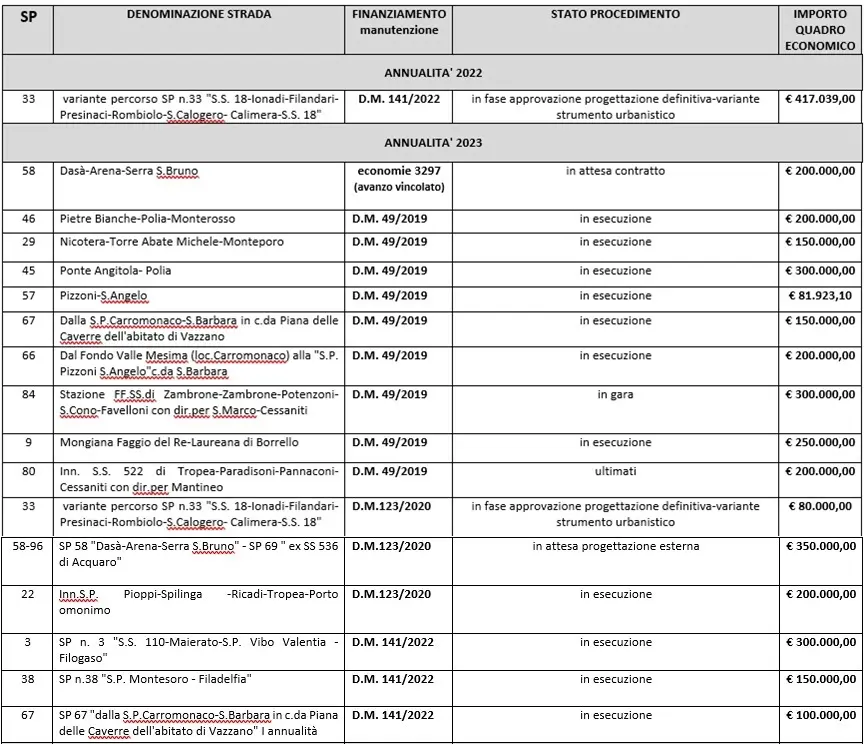Select the ANNUALITA' 2022 section row

432,73
